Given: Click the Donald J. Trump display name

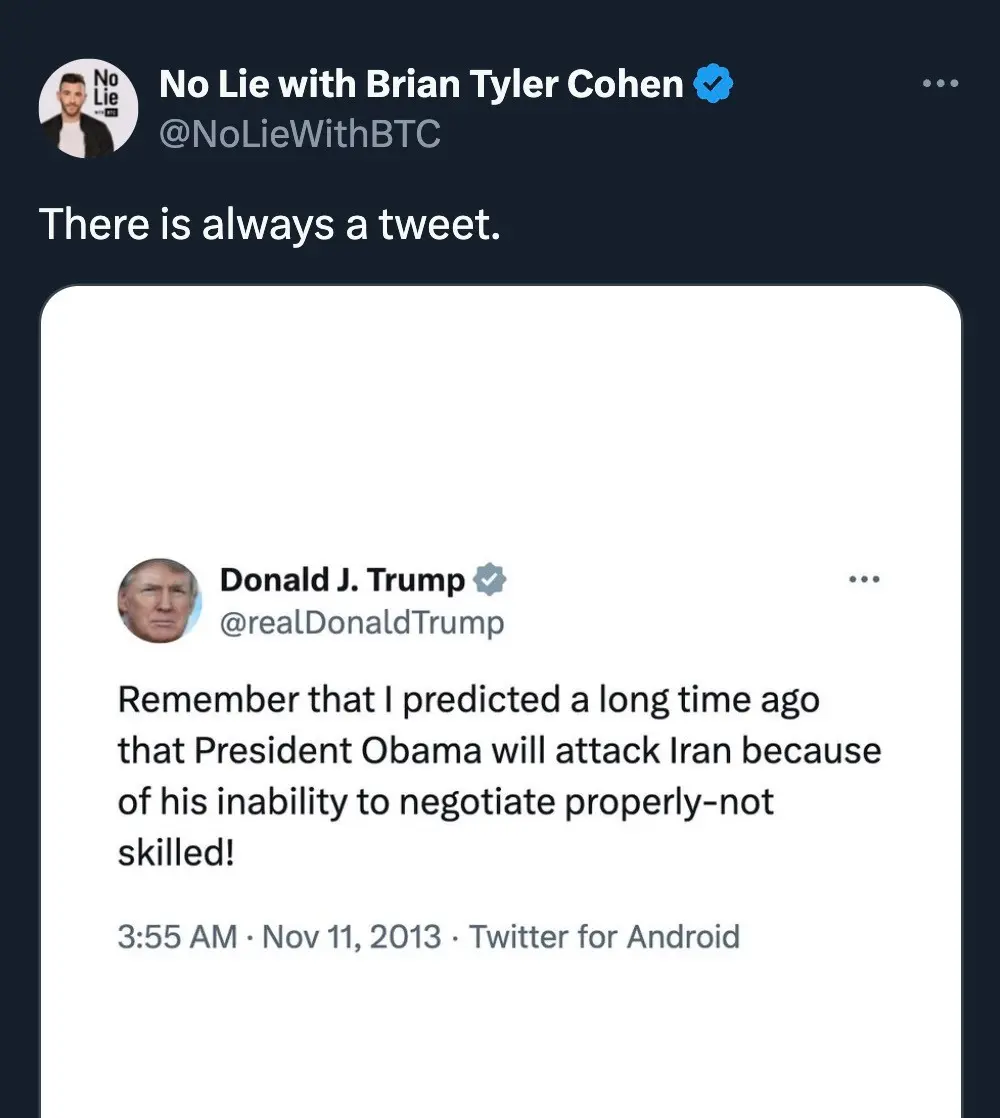Looking at the screenshot, I should pos(342,579).
